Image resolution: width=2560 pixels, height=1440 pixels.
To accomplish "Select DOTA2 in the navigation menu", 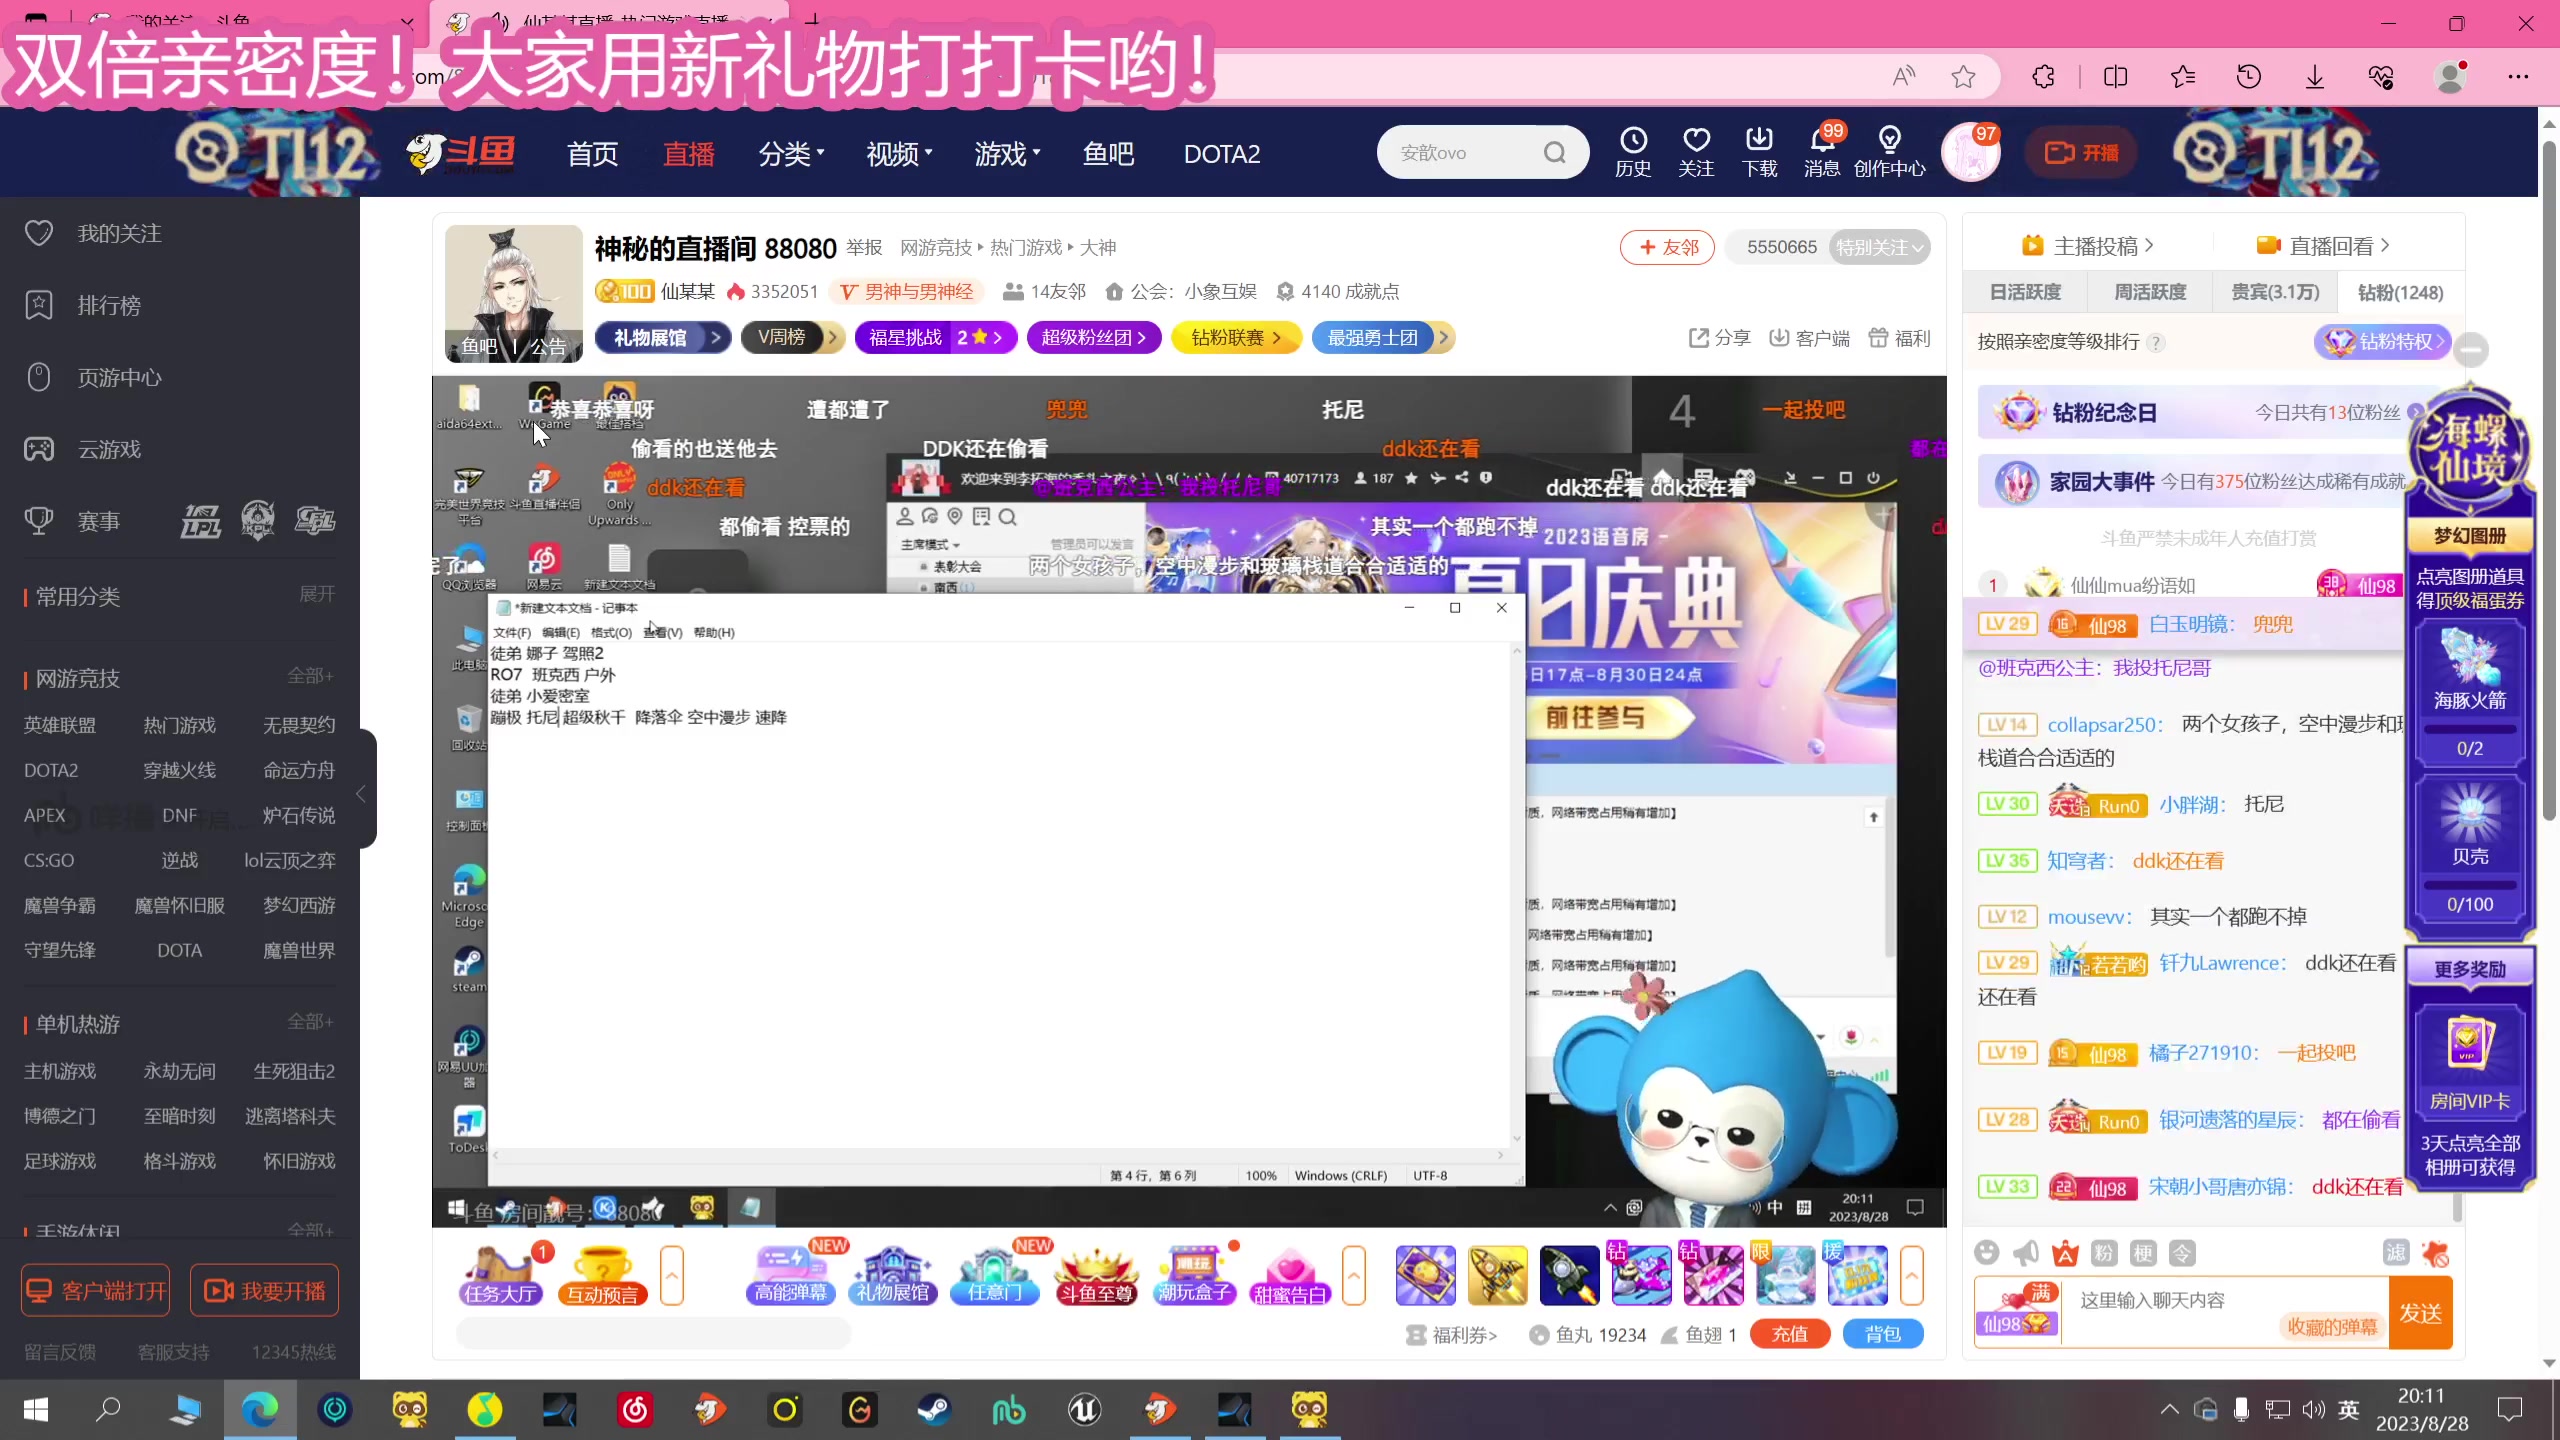I will coord(1220,152).
